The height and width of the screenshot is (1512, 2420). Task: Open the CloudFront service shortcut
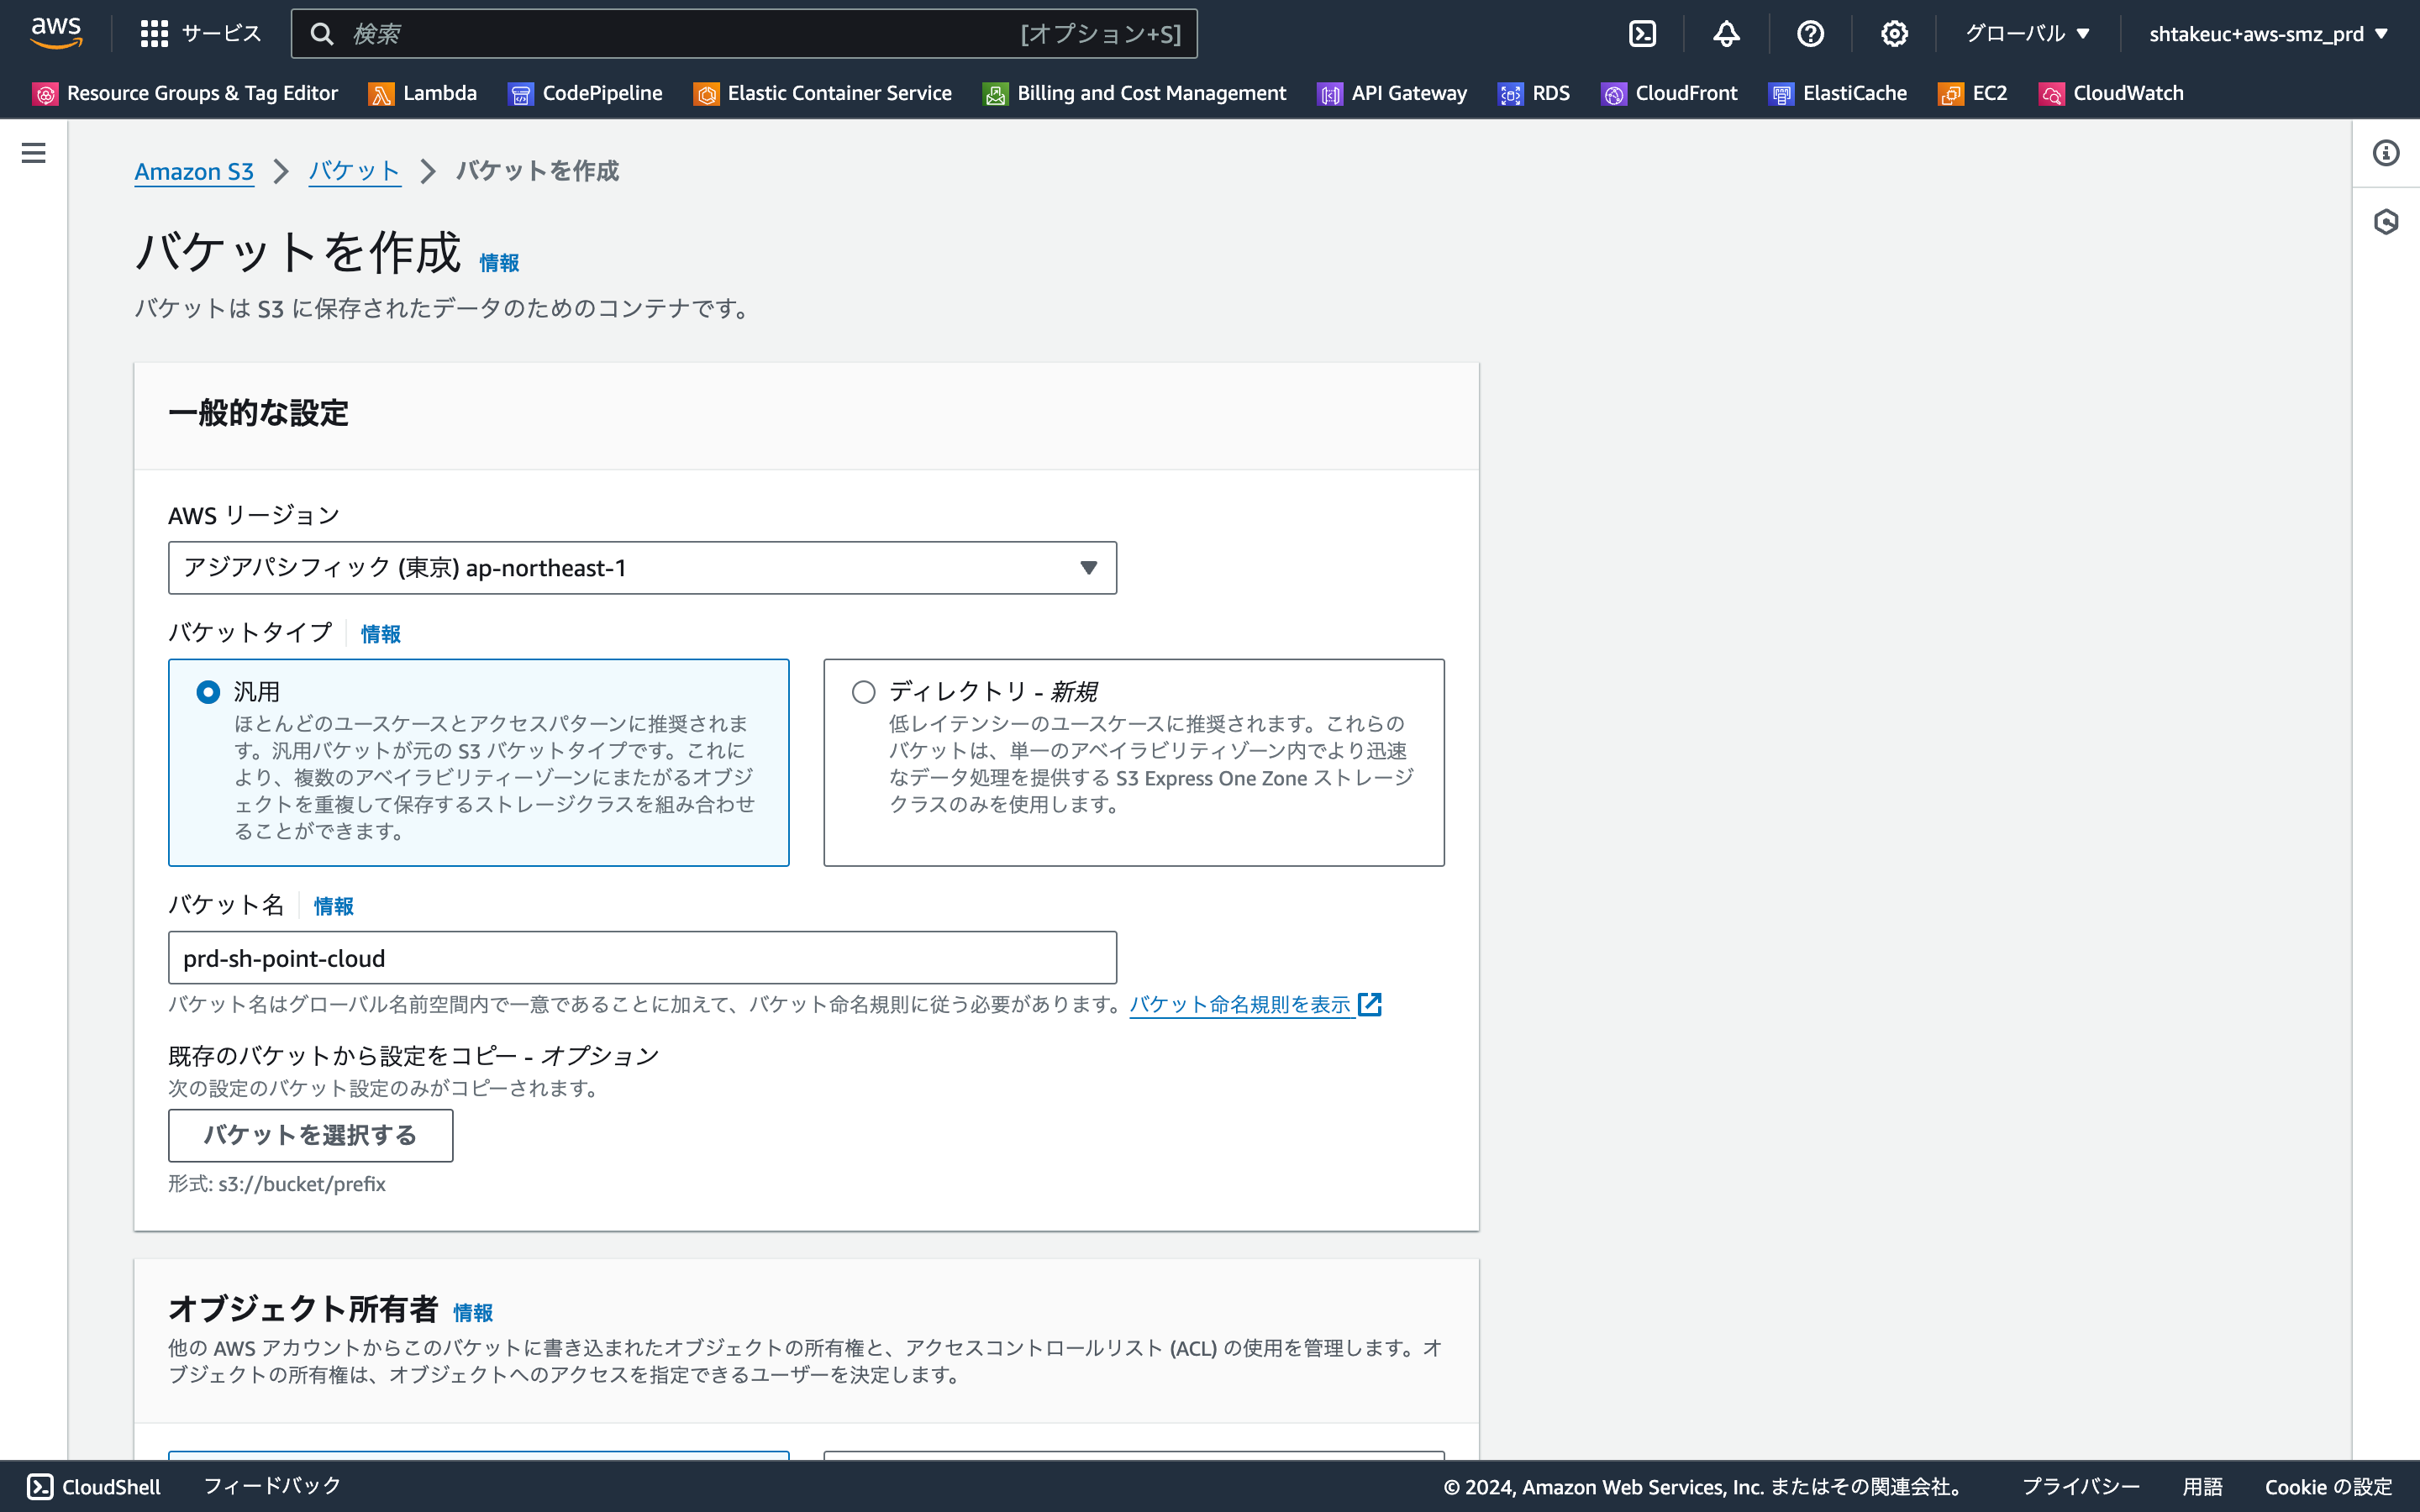click(1670, 93)
